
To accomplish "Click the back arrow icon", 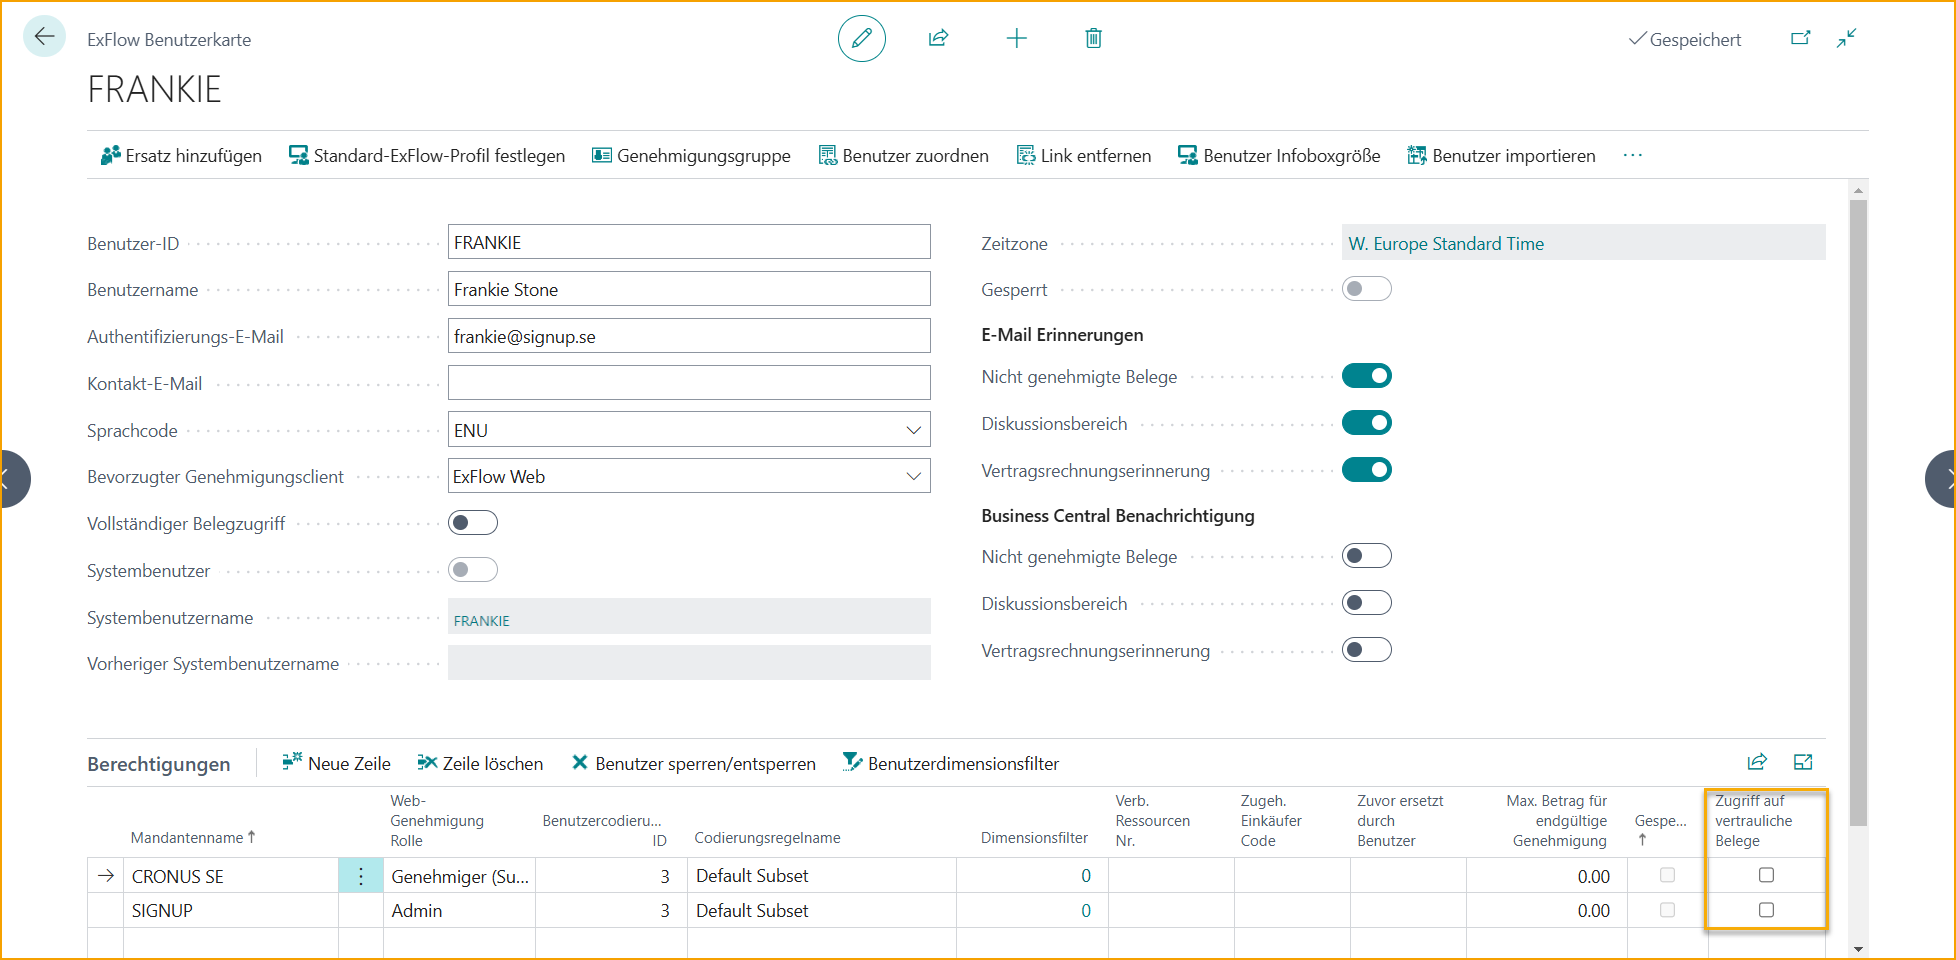I will point(44,38).
